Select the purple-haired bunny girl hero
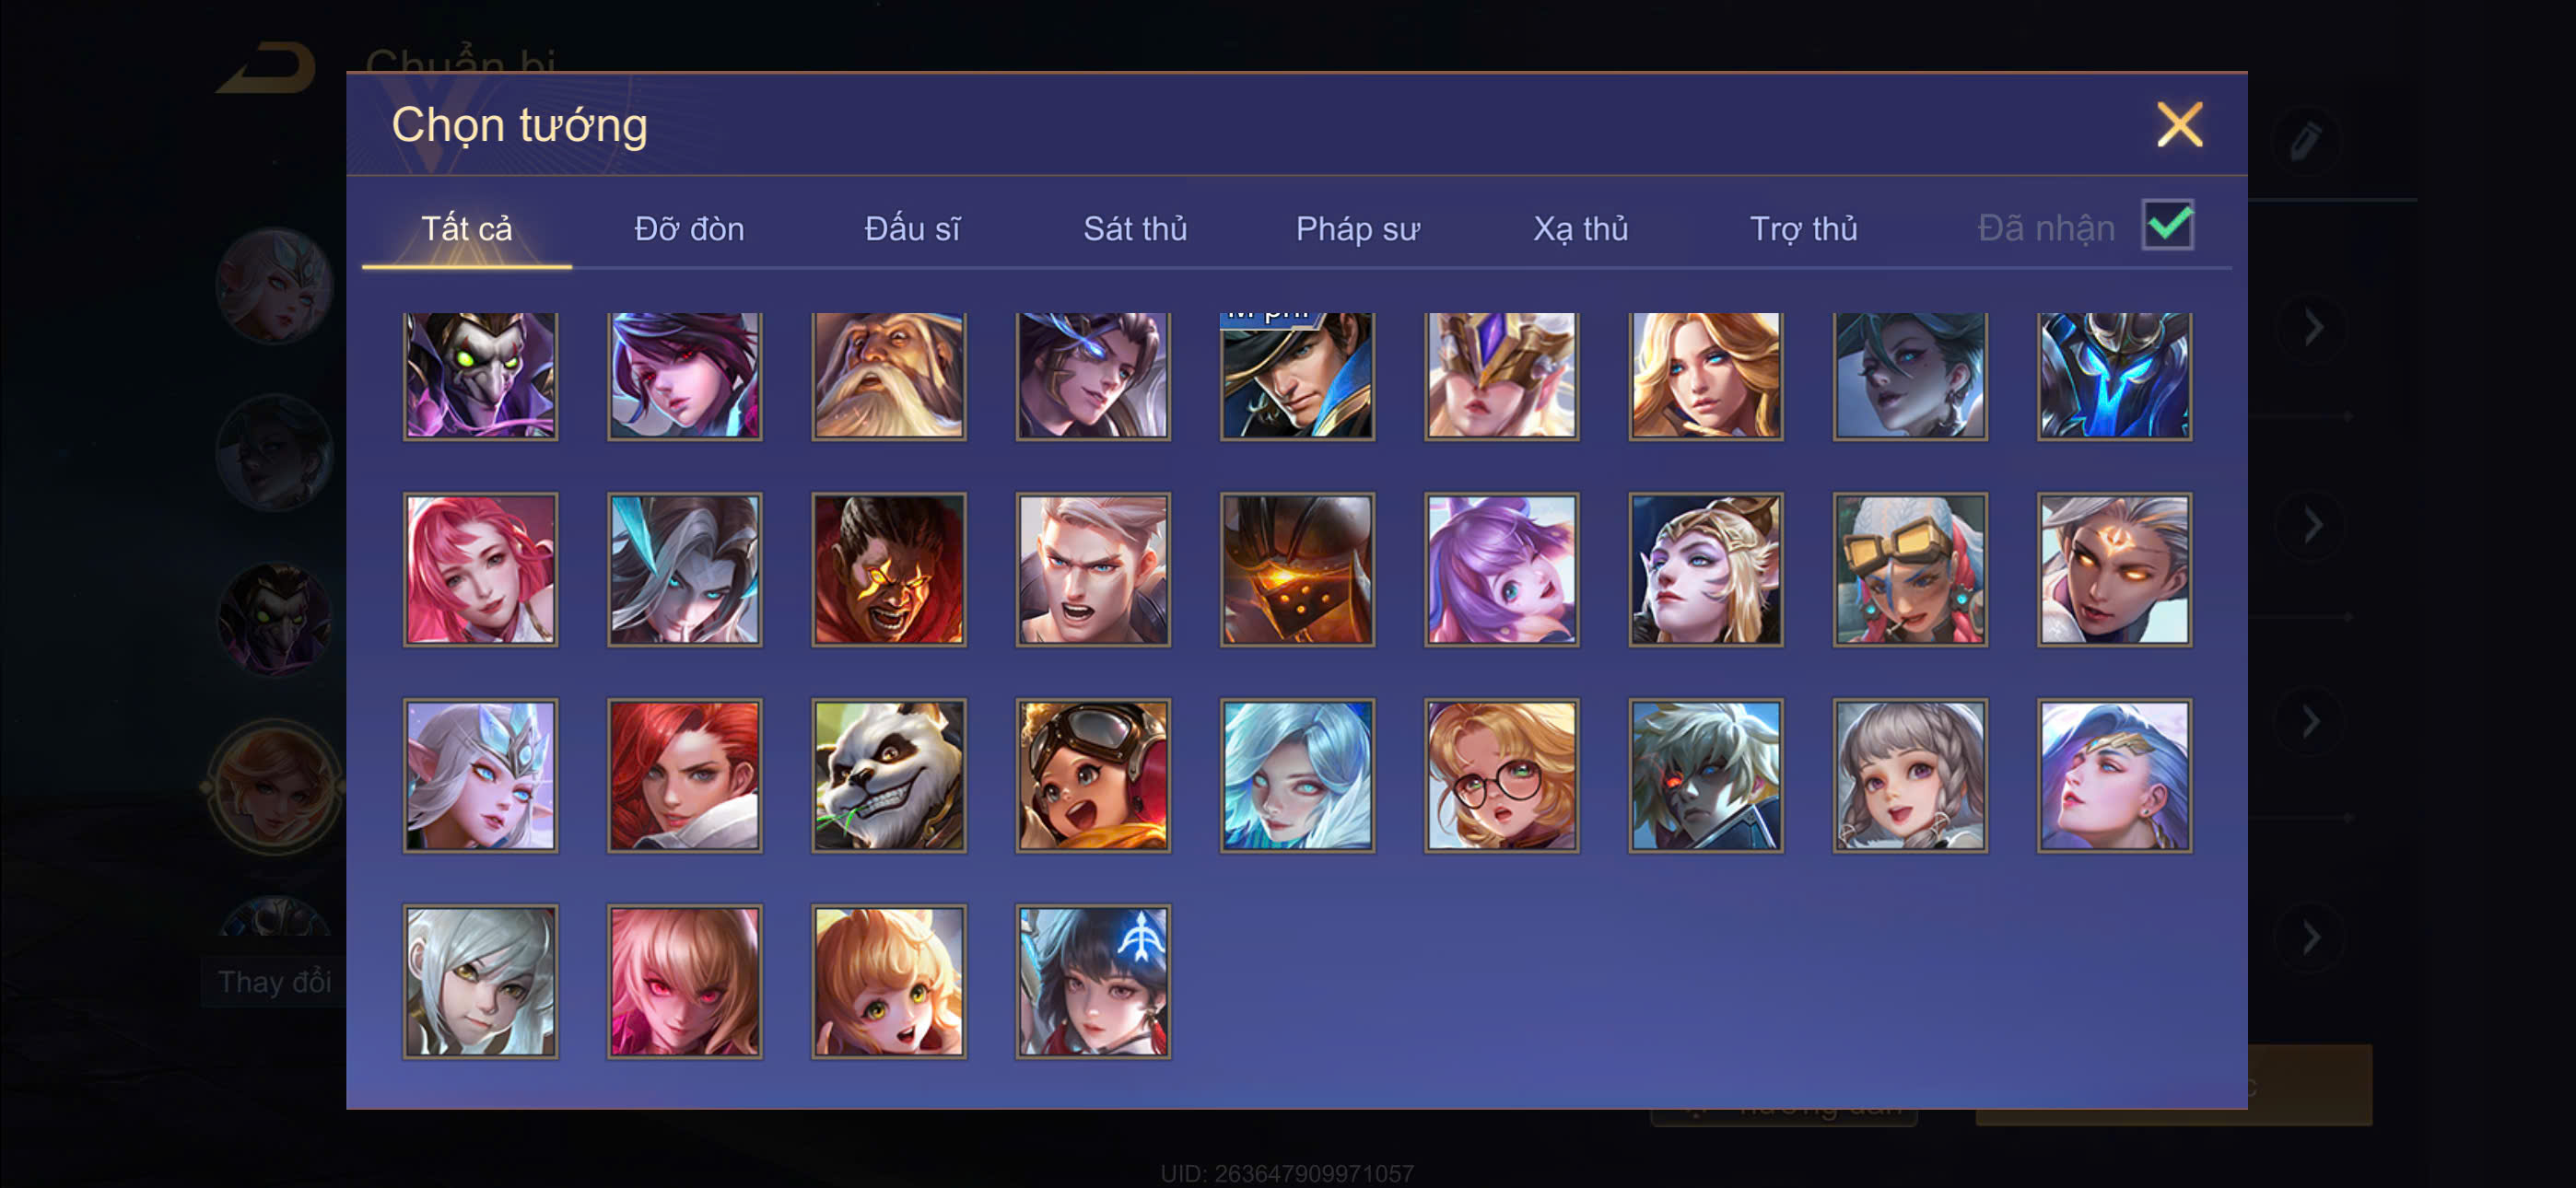The image size is (2576, 1188). click(x=1501, y=569)
